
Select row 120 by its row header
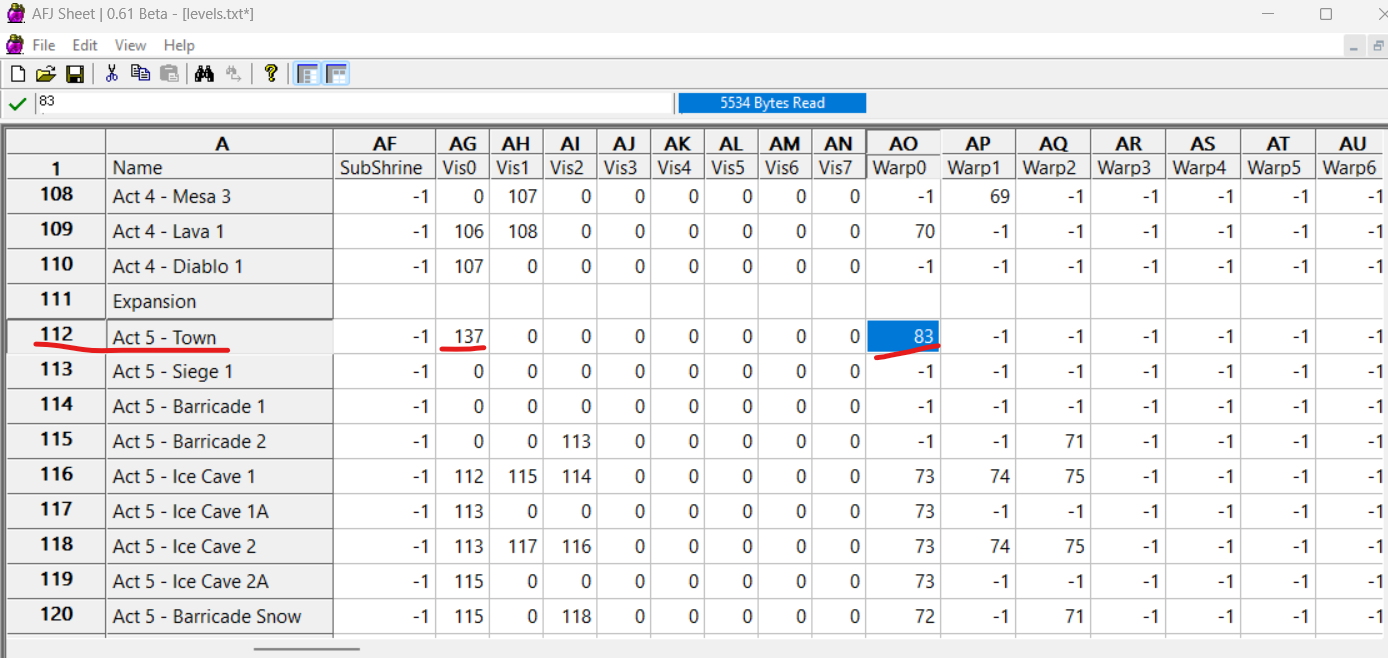click(56, 616)
